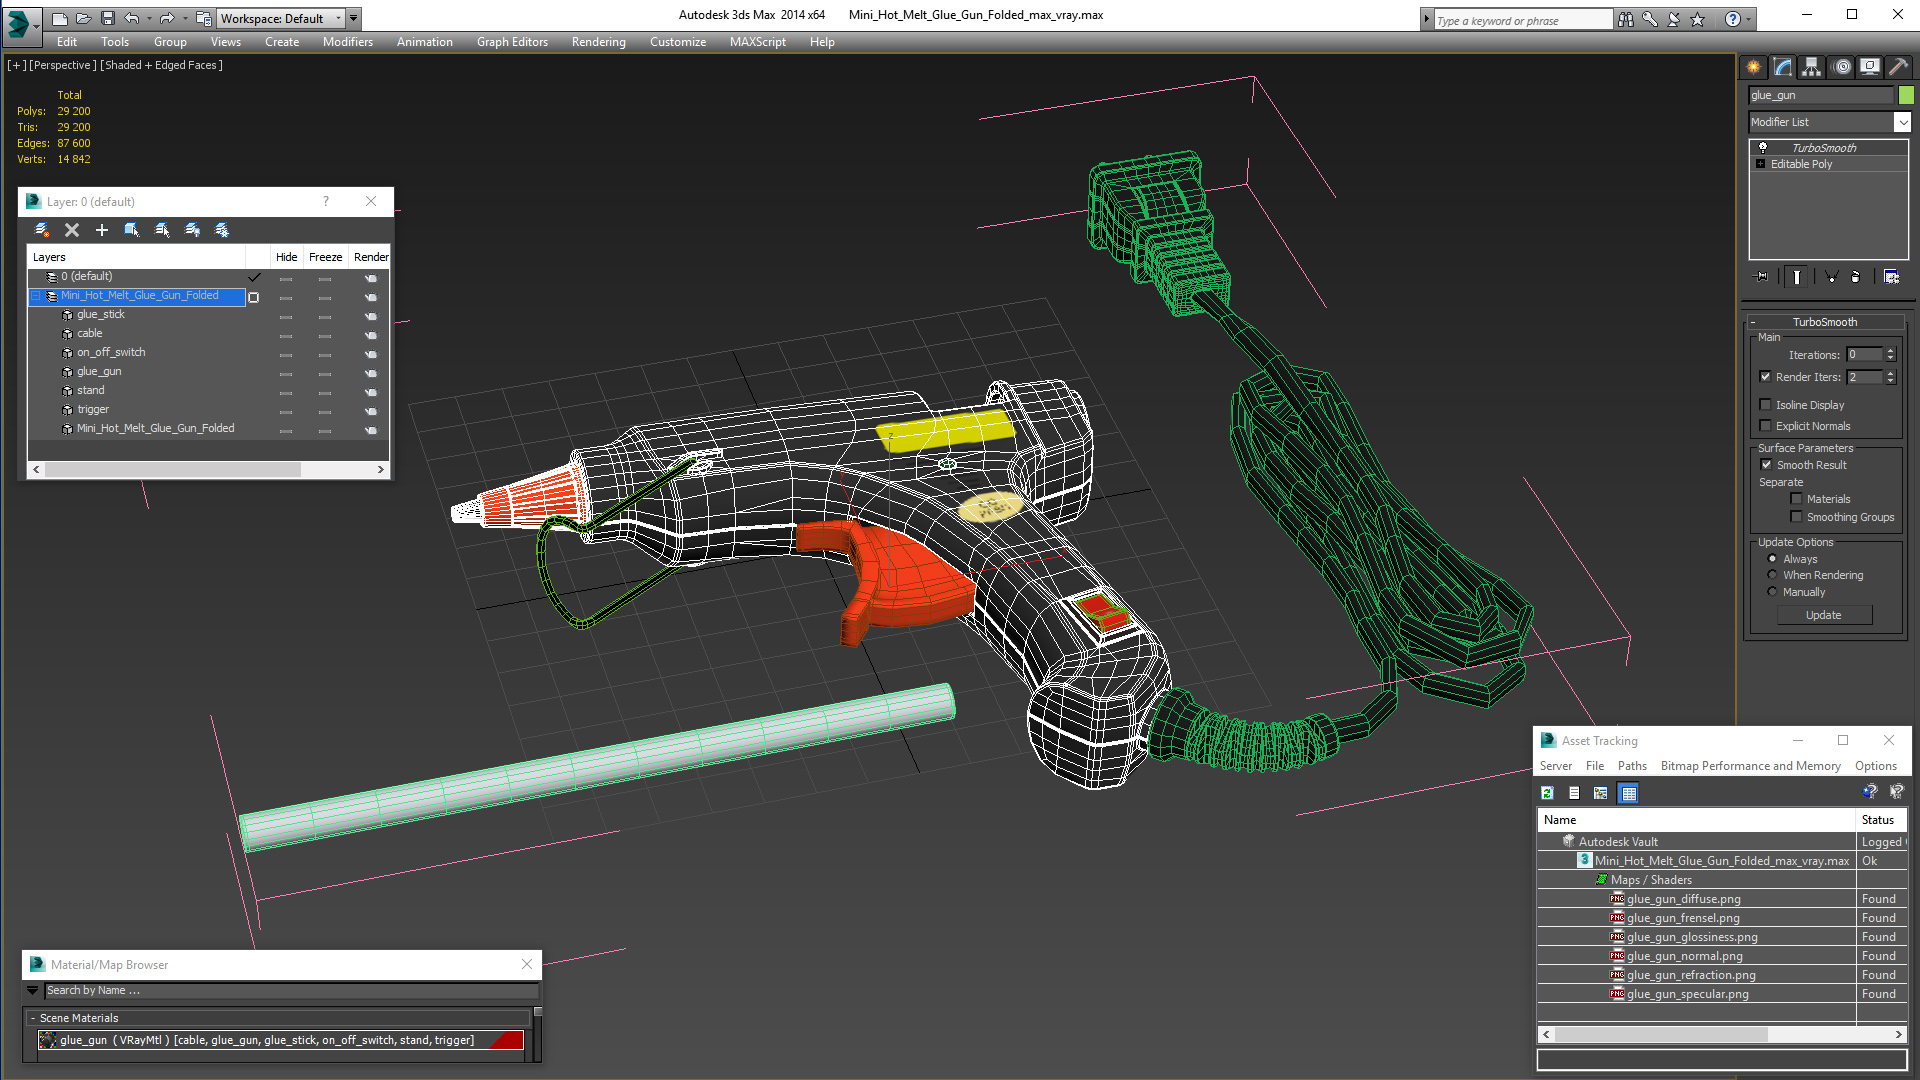Open the MAXScript menu
The image size is (1920, 1080).
click(x=757, y=42)
